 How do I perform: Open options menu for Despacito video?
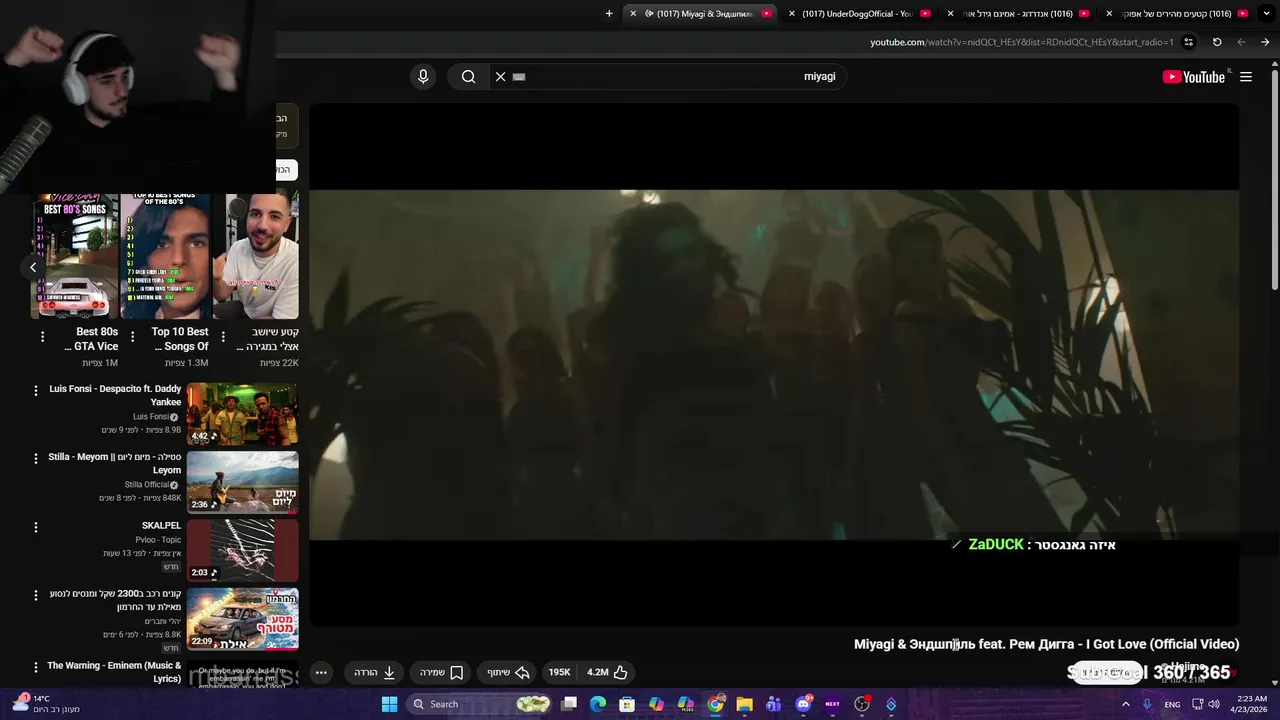pyautogui.click(x=36, y=391)
